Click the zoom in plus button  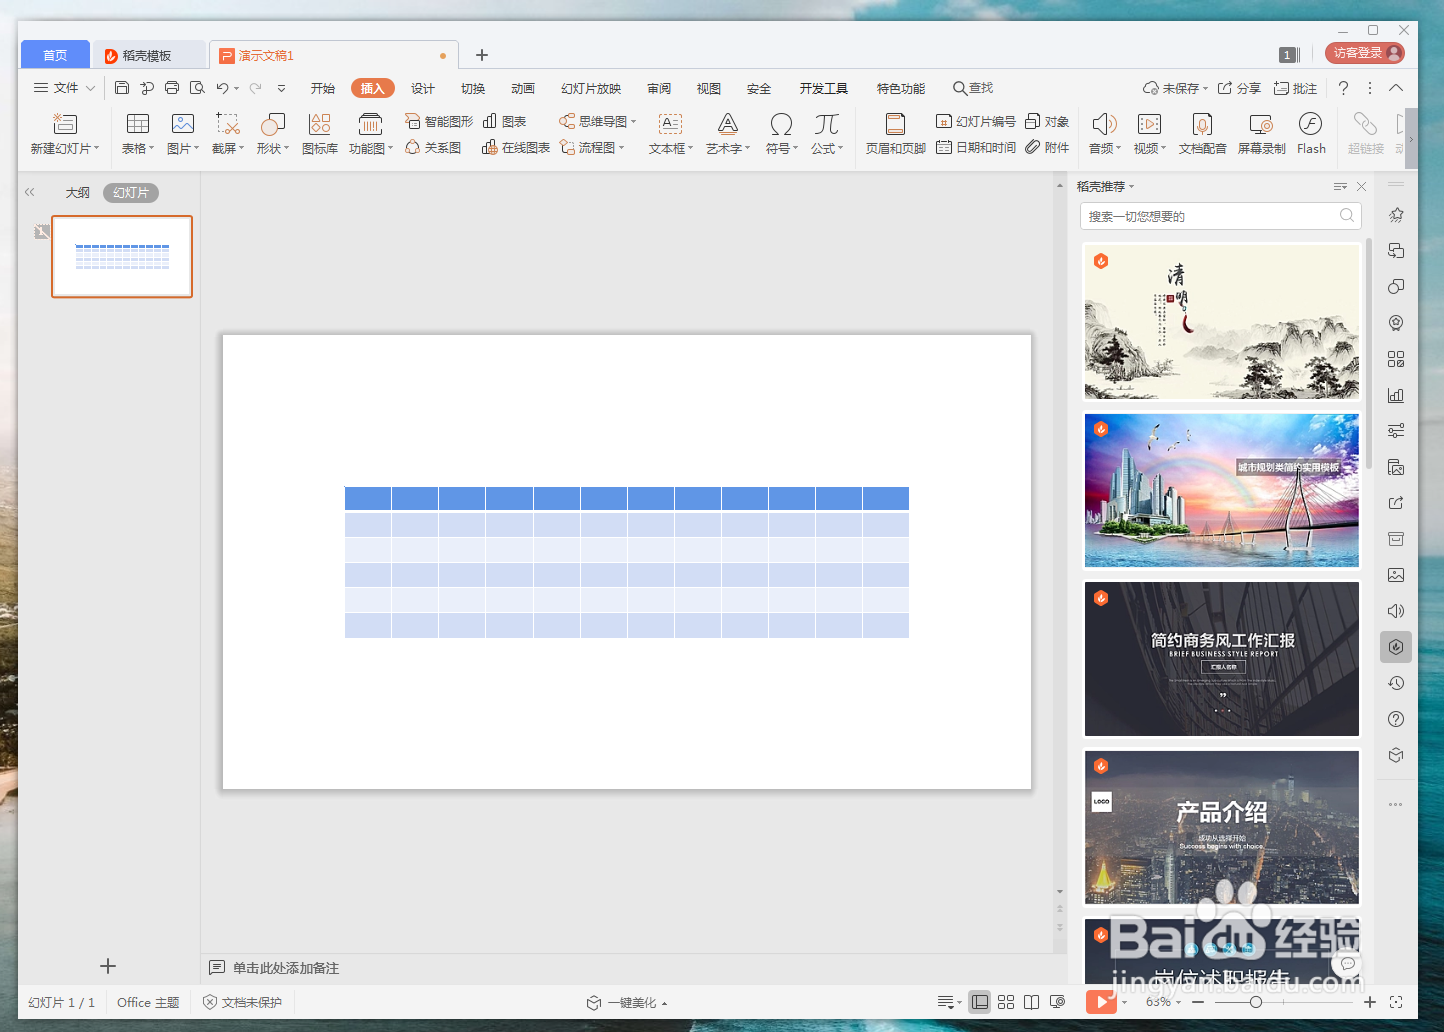1370,1001
